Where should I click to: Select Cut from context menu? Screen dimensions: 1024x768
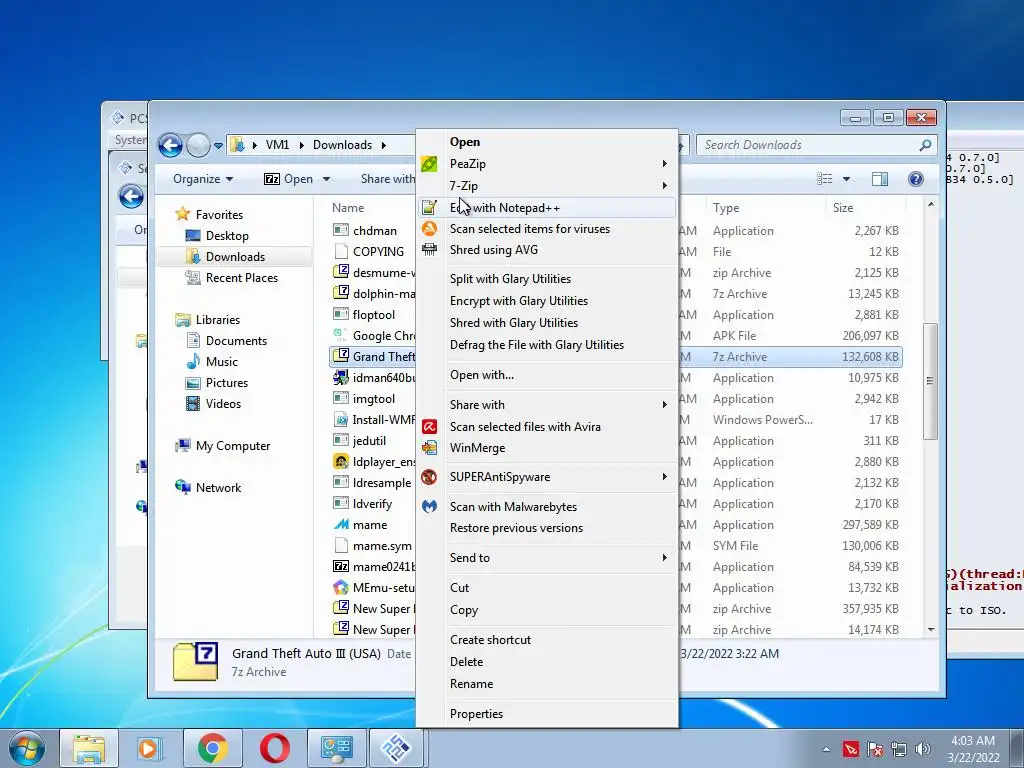tap(459, 588)
